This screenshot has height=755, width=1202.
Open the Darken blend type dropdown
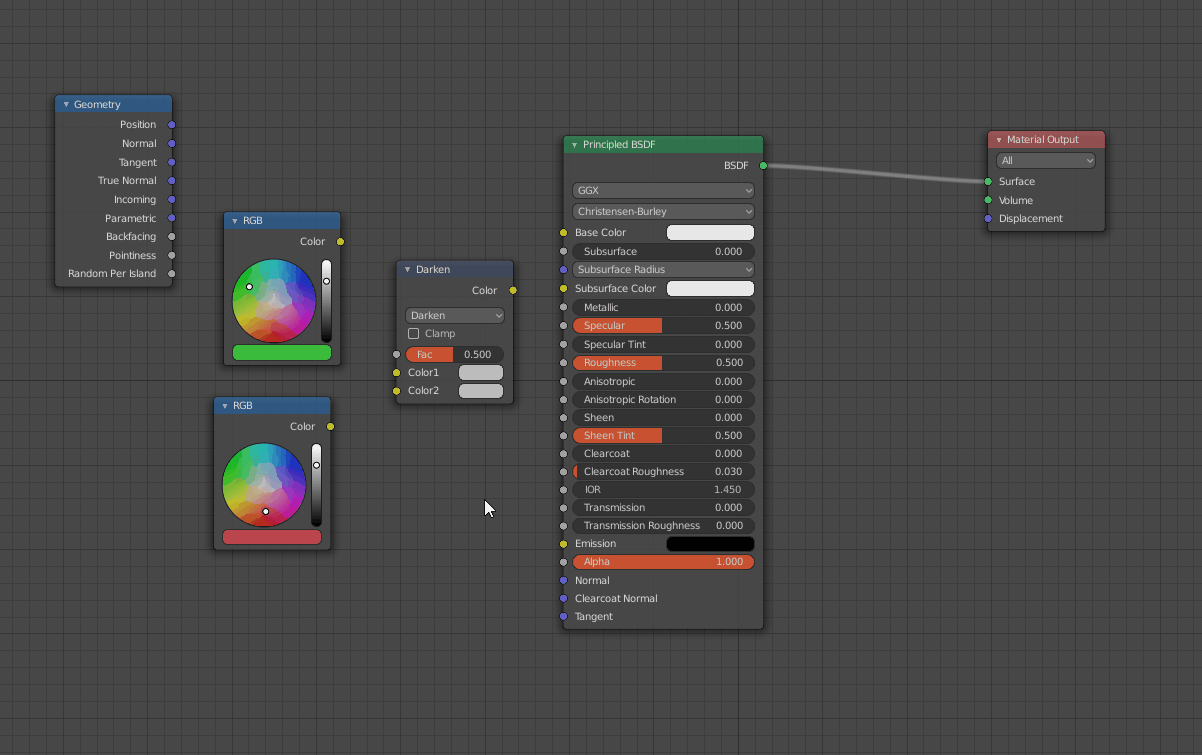tap(455, 315)
